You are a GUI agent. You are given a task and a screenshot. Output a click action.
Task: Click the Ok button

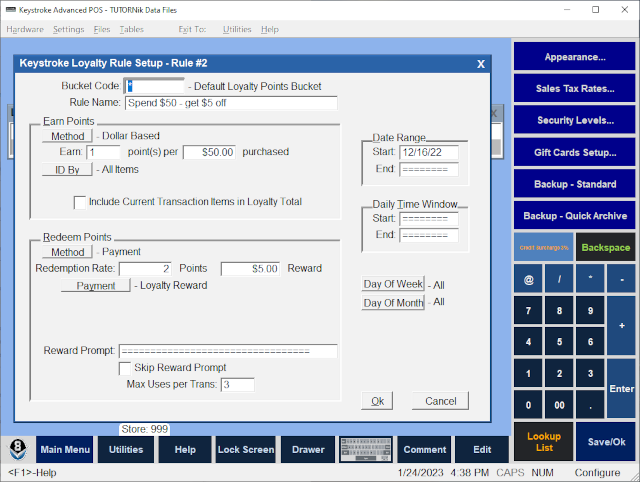point(378,401)
